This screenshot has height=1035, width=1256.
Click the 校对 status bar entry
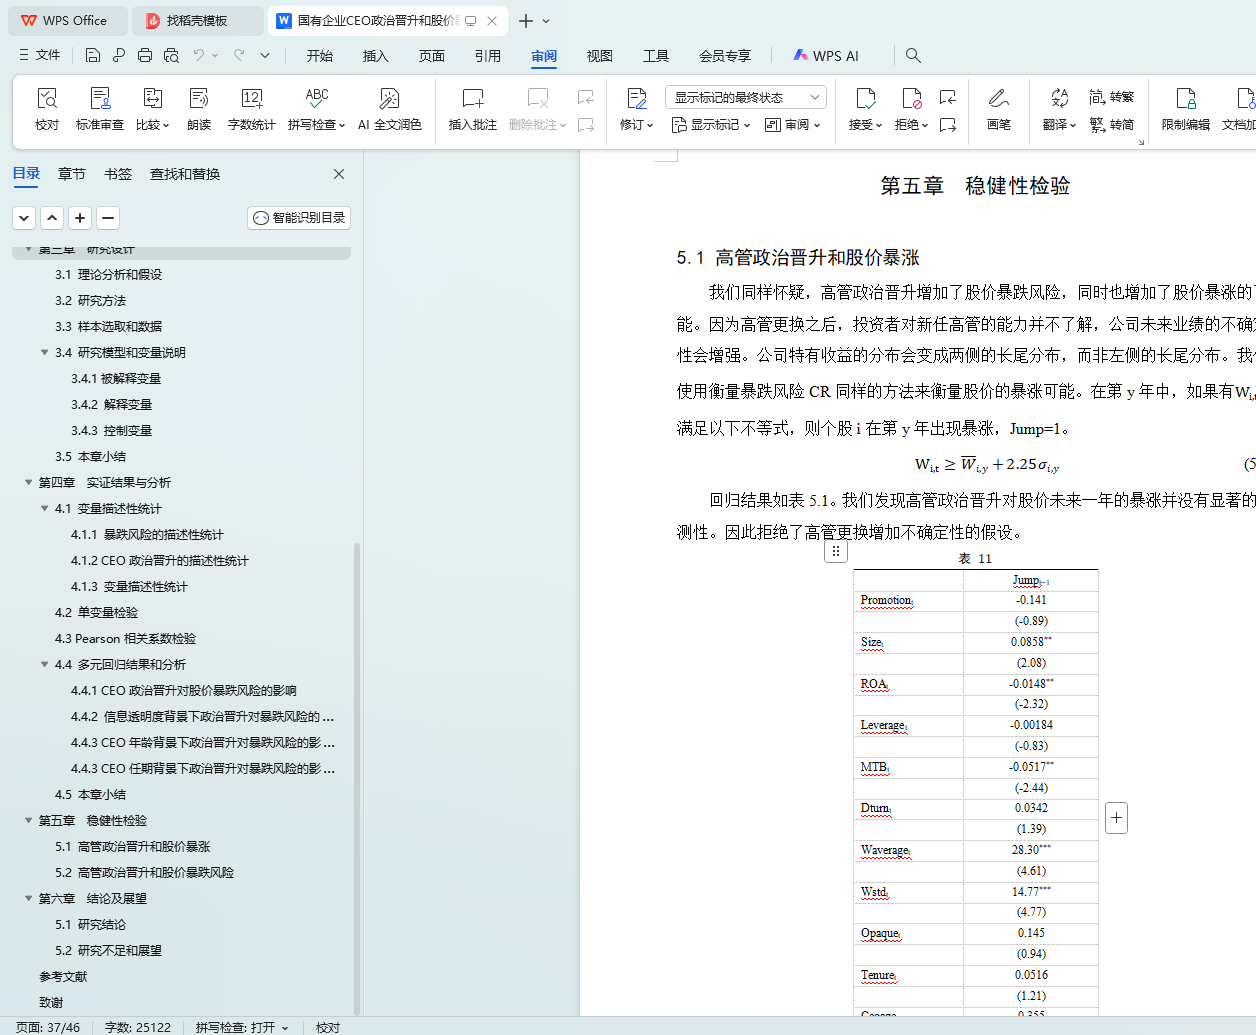(328, 1027)
